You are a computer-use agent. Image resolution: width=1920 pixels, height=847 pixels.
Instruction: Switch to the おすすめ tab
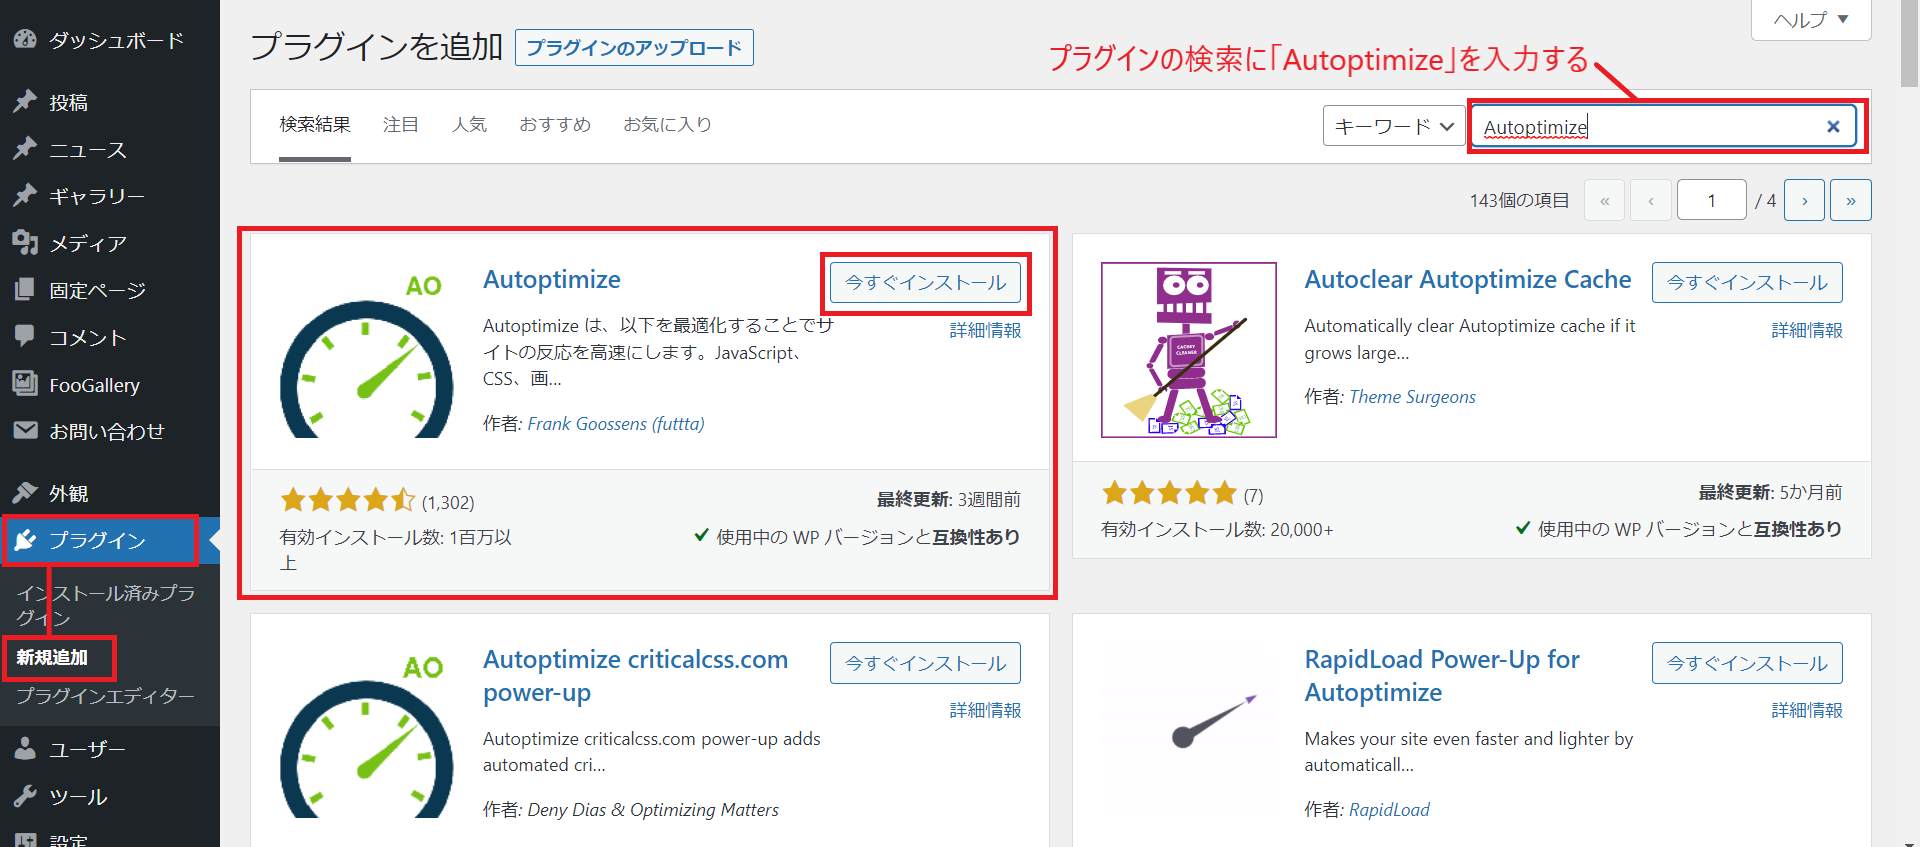click(x=555, y=125)
